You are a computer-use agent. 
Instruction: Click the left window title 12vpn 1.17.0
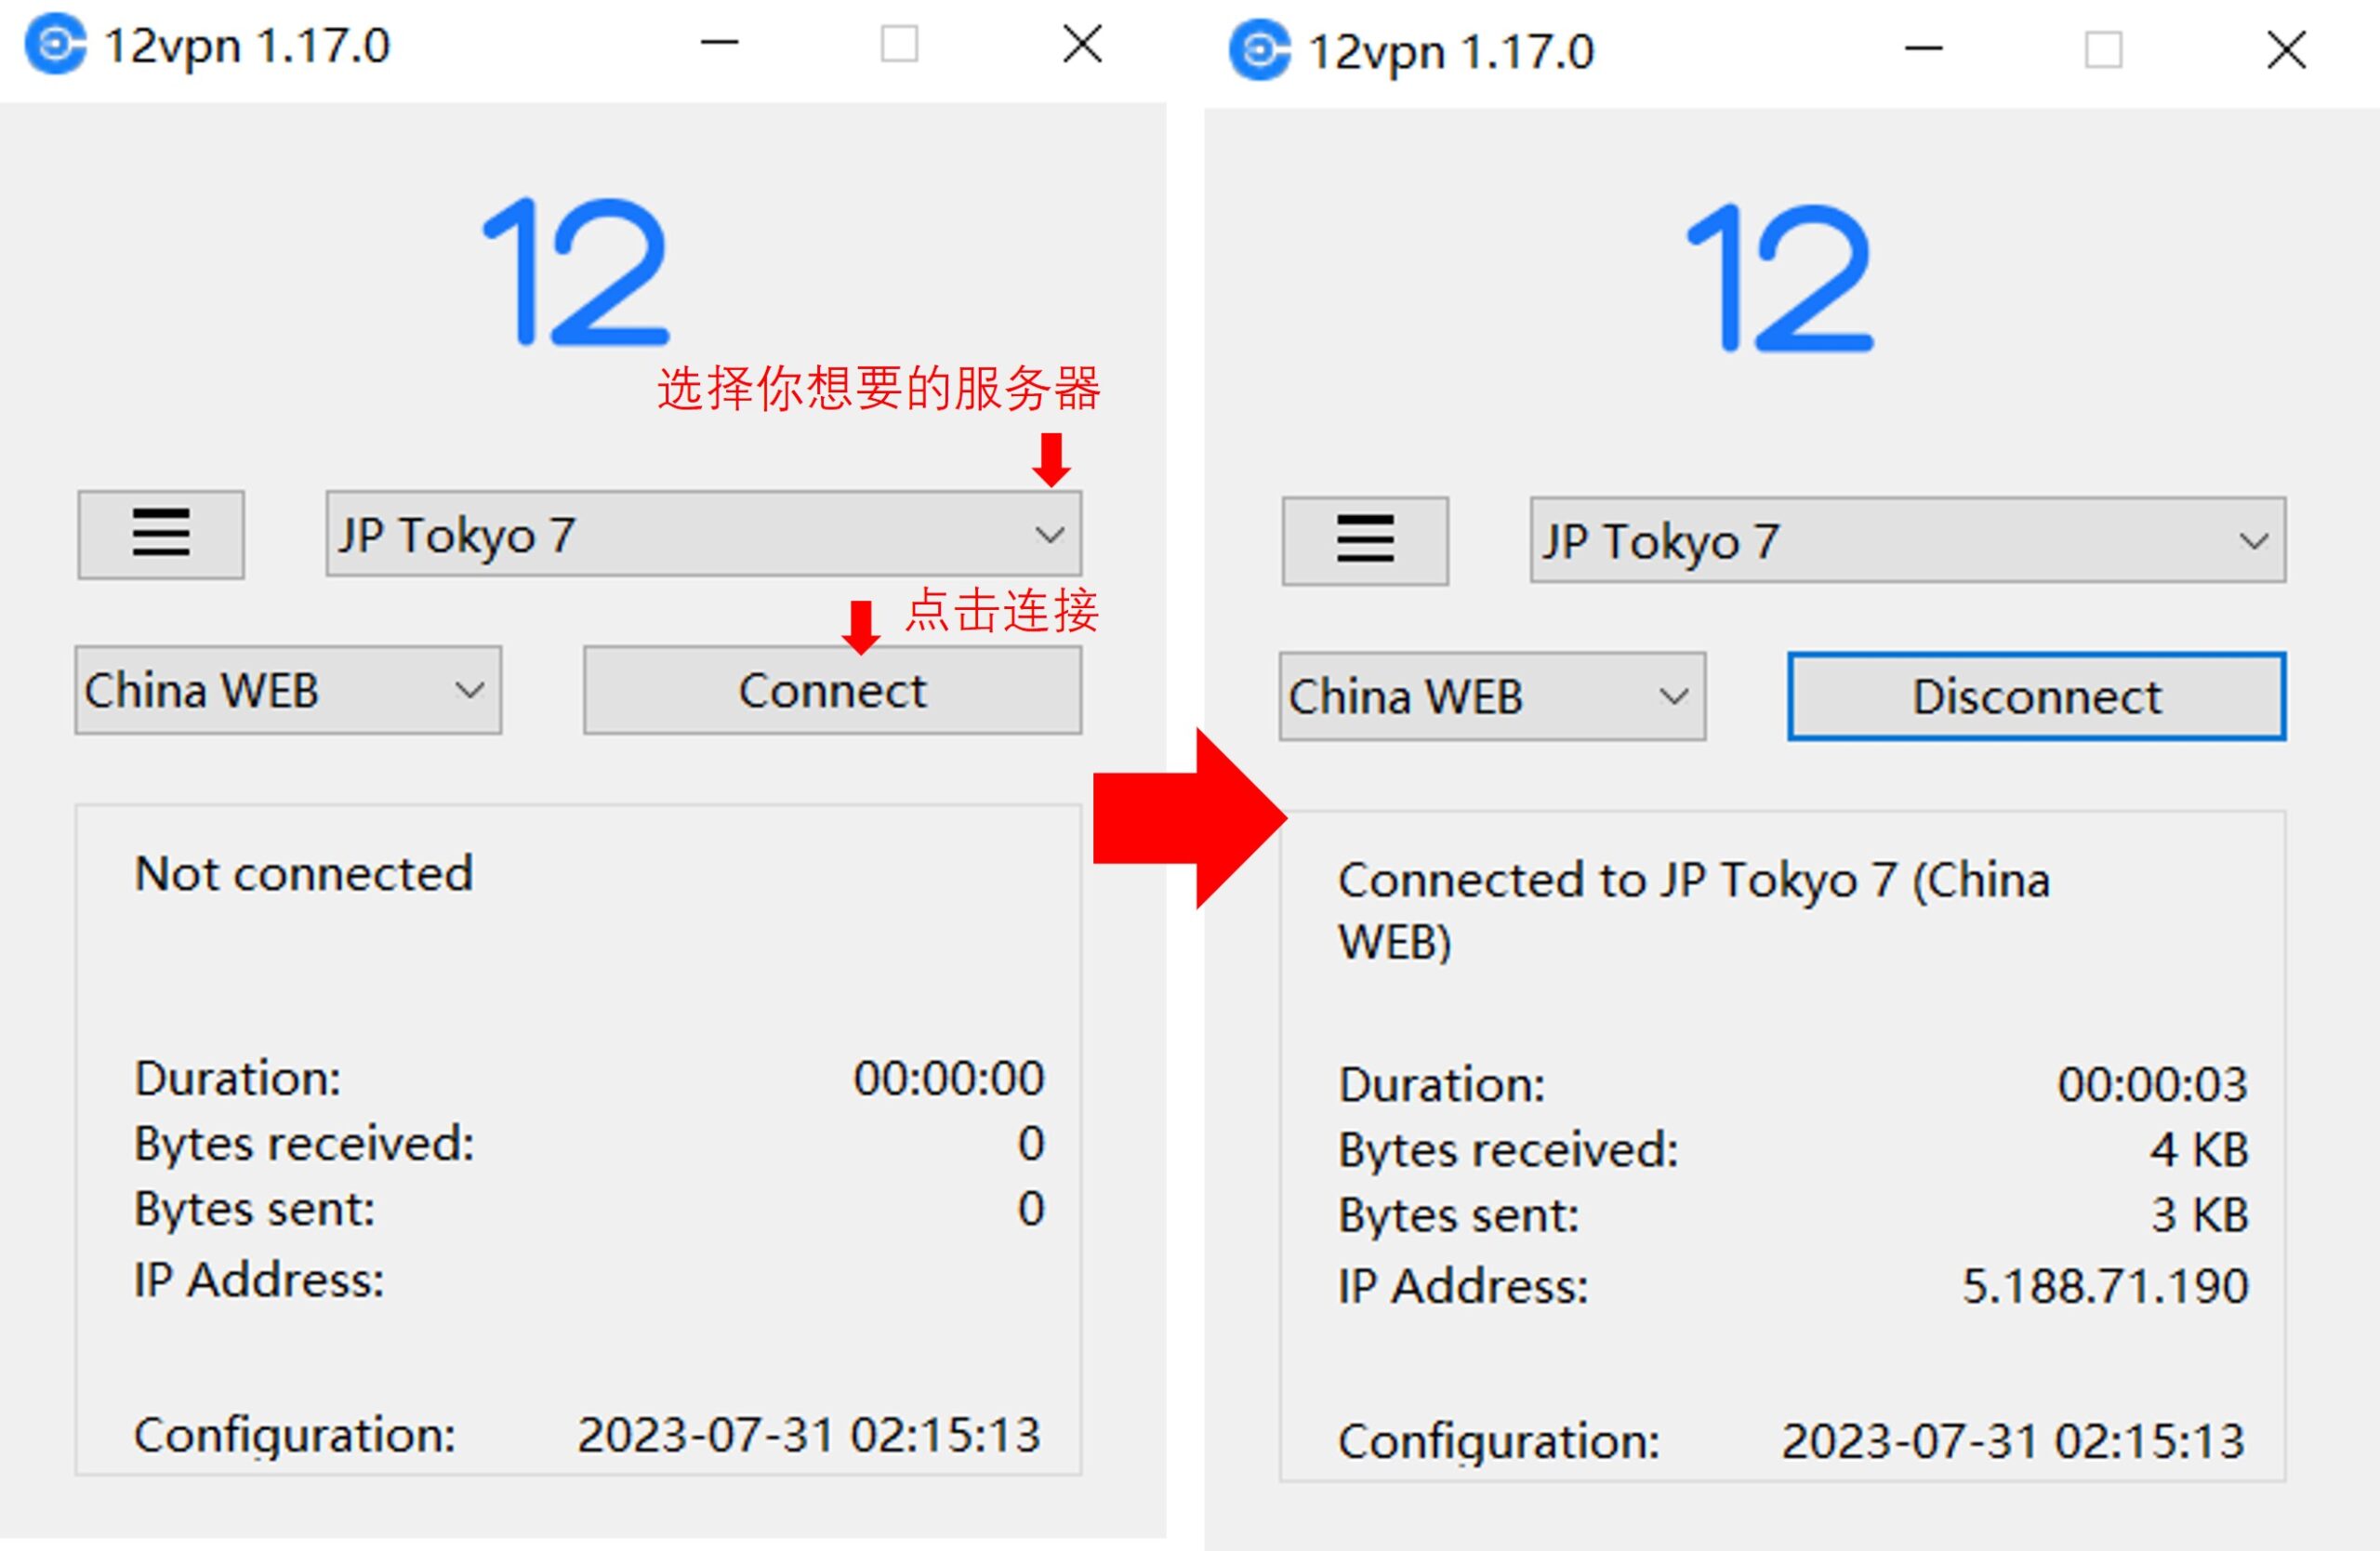pyautogui.click(x=247, y=46)
